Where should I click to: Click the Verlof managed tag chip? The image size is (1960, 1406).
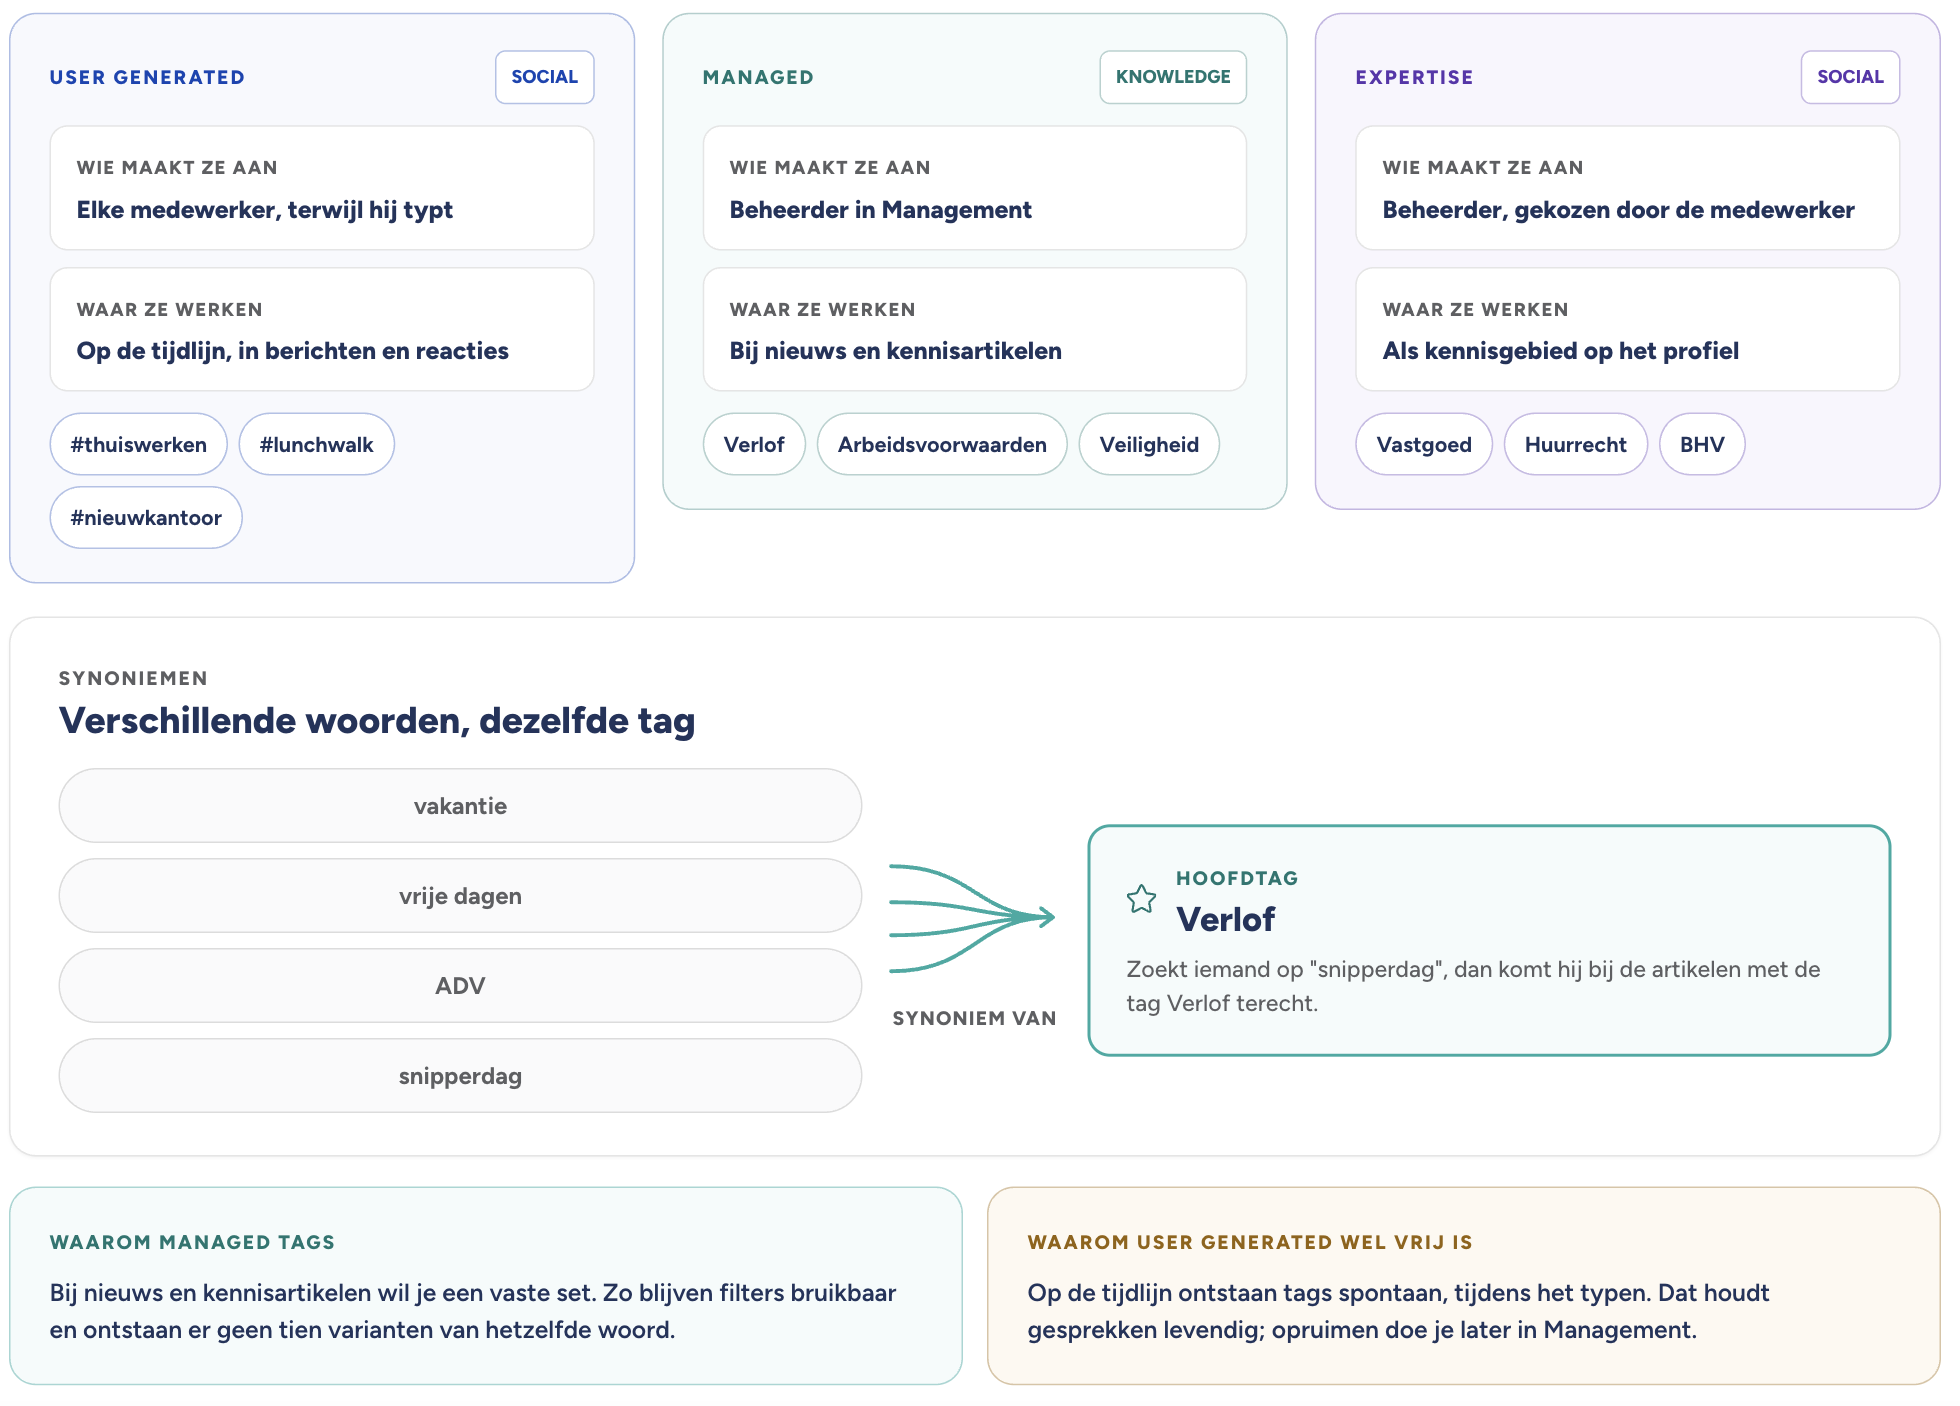(754, 444)
